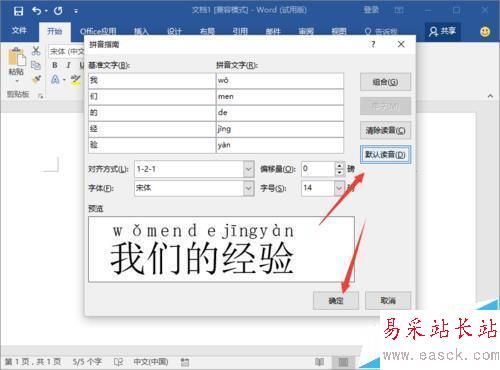Image resolution: width=500 pixels, height=370 pixels.
Task: Decrease 偏移量 with the down spinner
Action: coord(339,173)
